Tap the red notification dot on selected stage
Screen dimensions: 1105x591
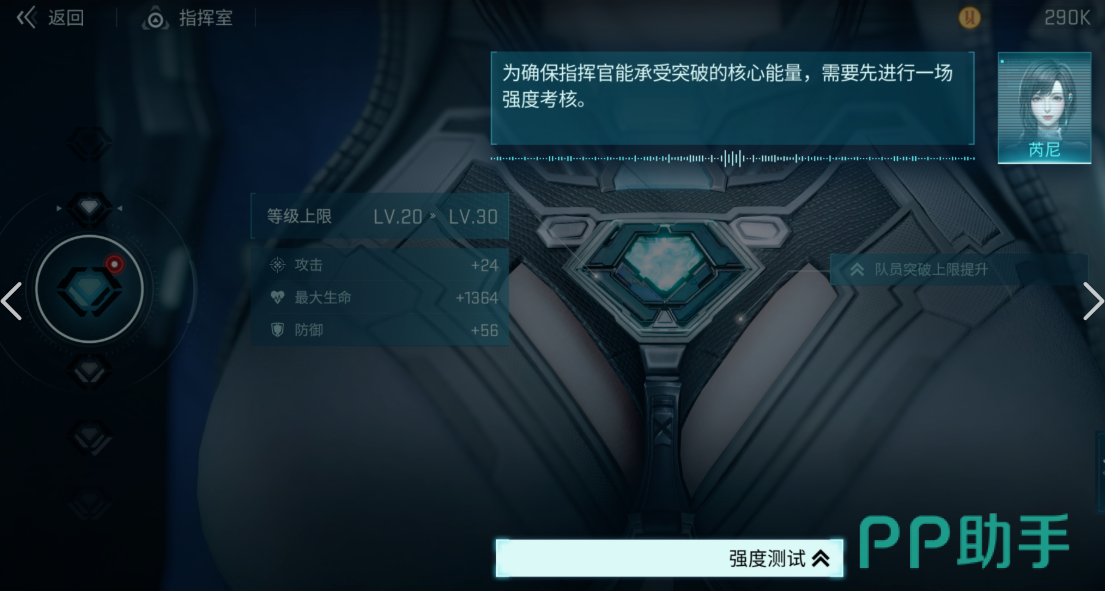[114, 264]
